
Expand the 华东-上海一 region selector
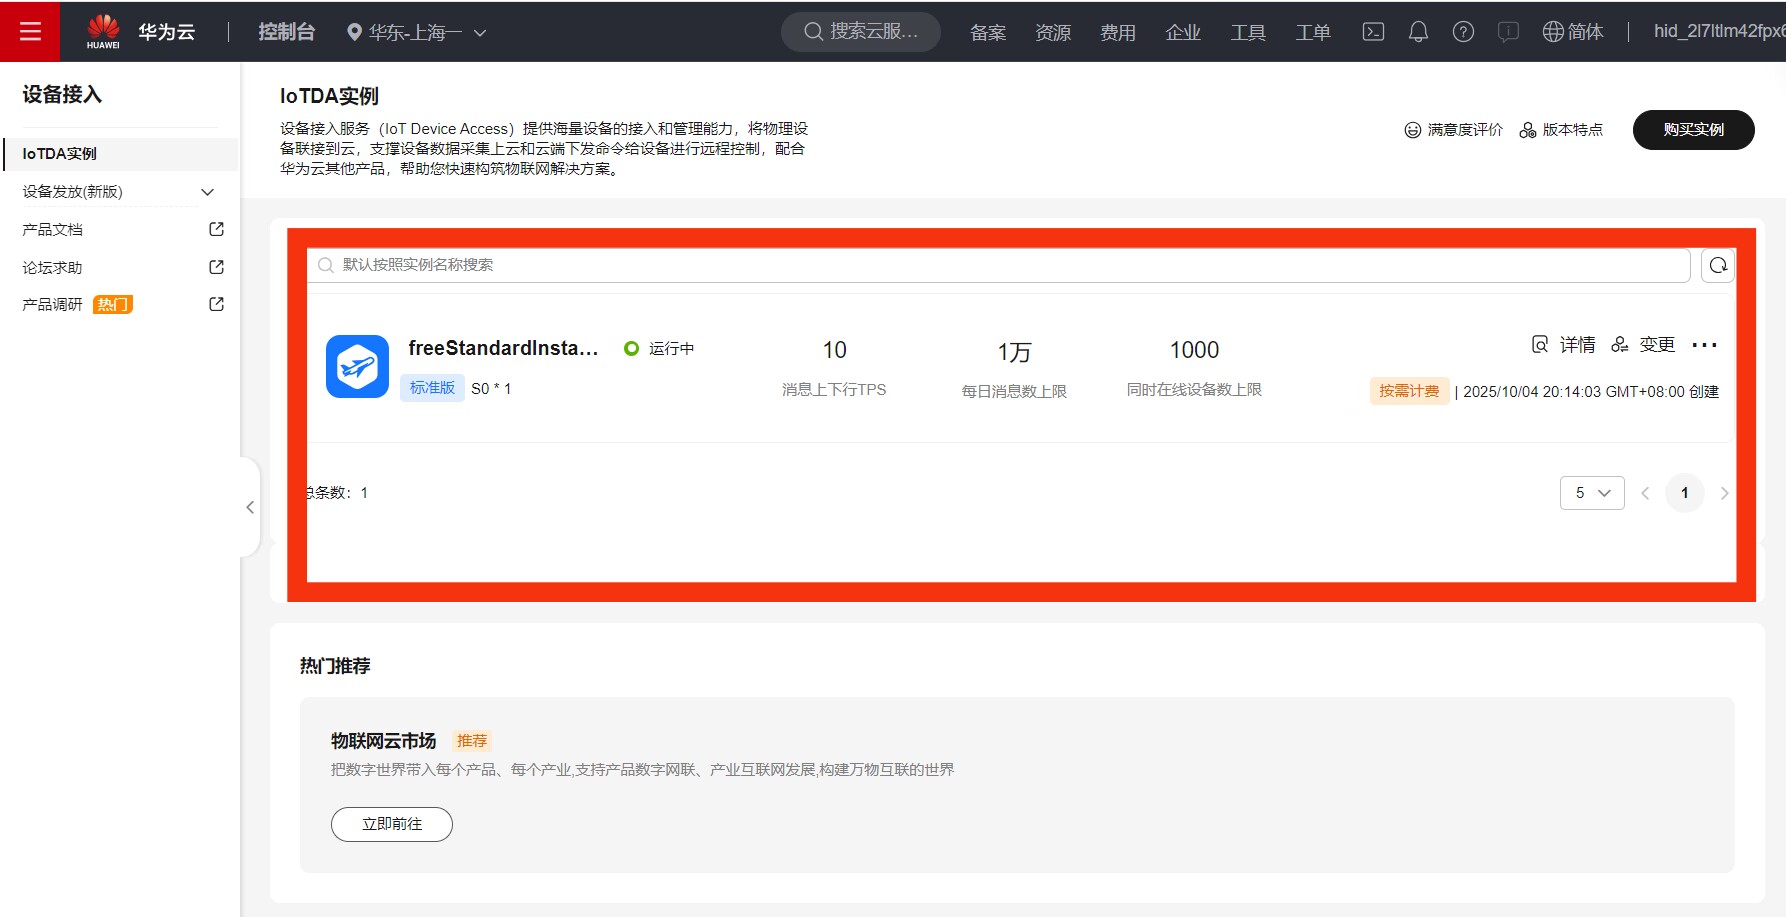(416, 33)
